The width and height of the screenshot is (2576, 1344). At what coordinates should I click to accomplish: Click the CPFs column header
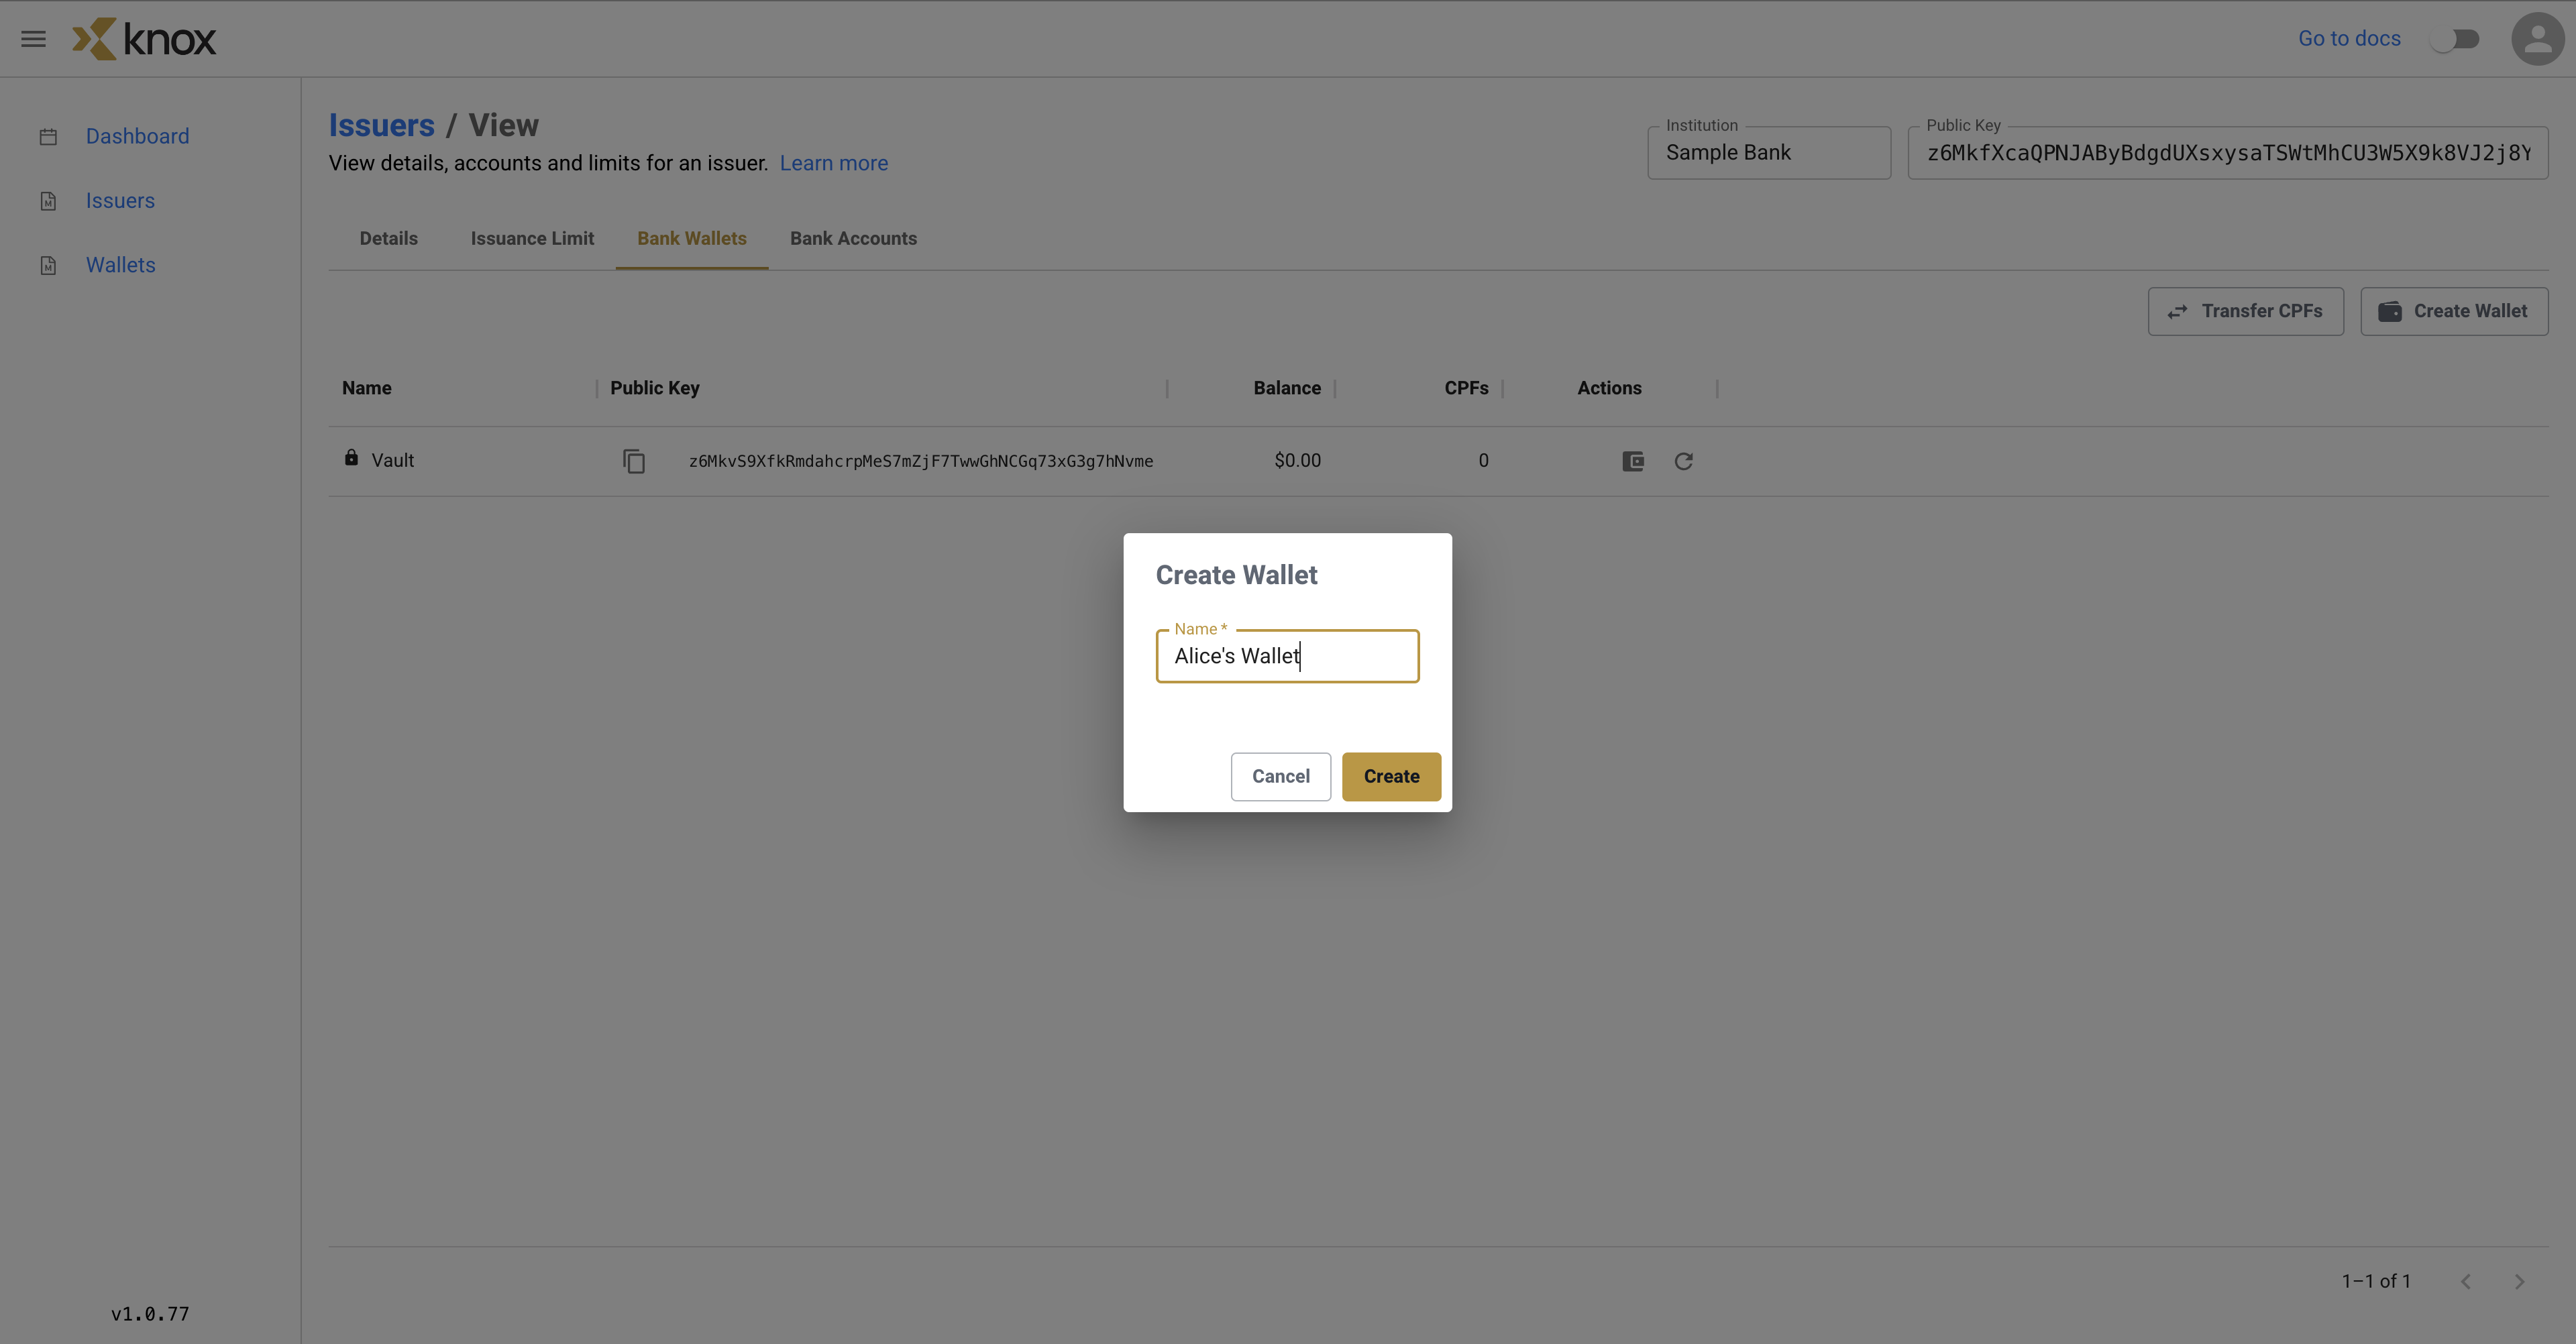pyautogui.click(x=1466, y=388)
